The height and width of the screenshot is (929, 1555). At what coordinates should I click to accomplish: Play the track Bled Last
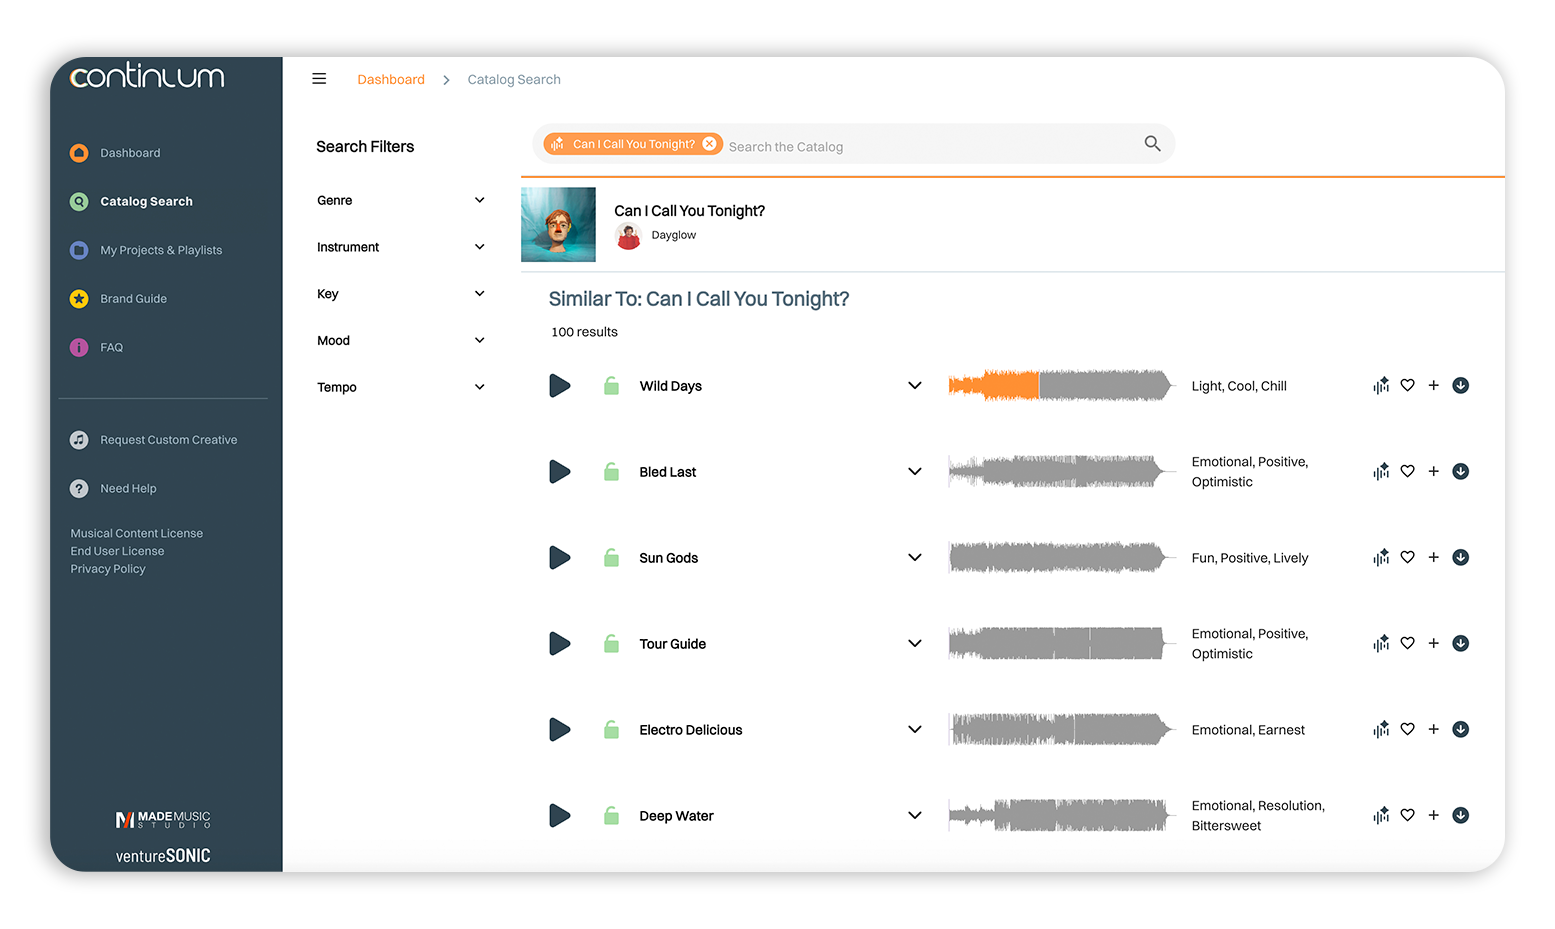point(560,472)
